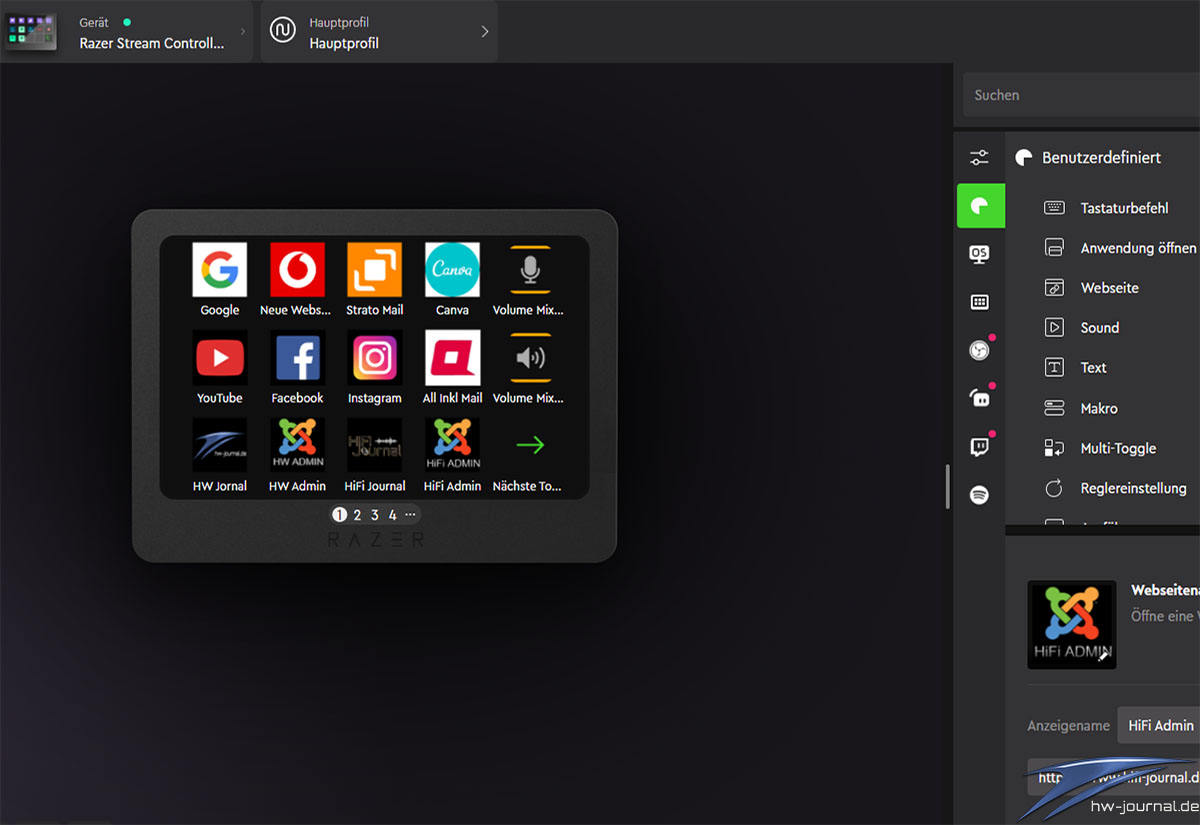The width and height of the screenshot is (1200, 825).
Task: Select the green Benutzerdefiniert sidebar icon
Action: point(980,206)
